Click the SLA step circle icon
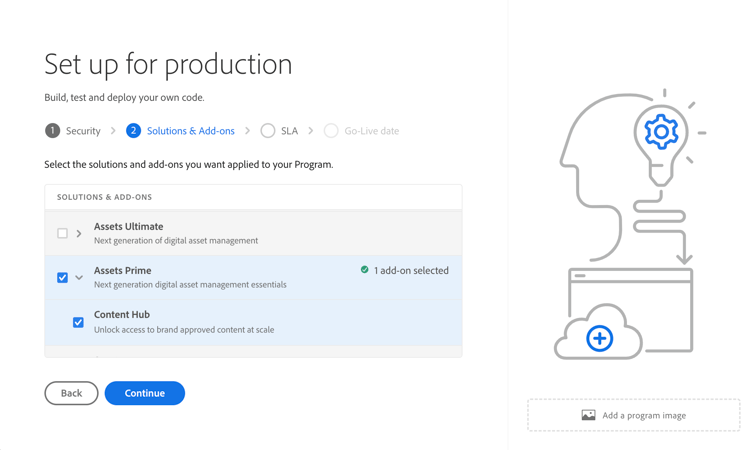The width and height of the screenshot is (750, 450). pyautogui.click(x=268, y=131)
